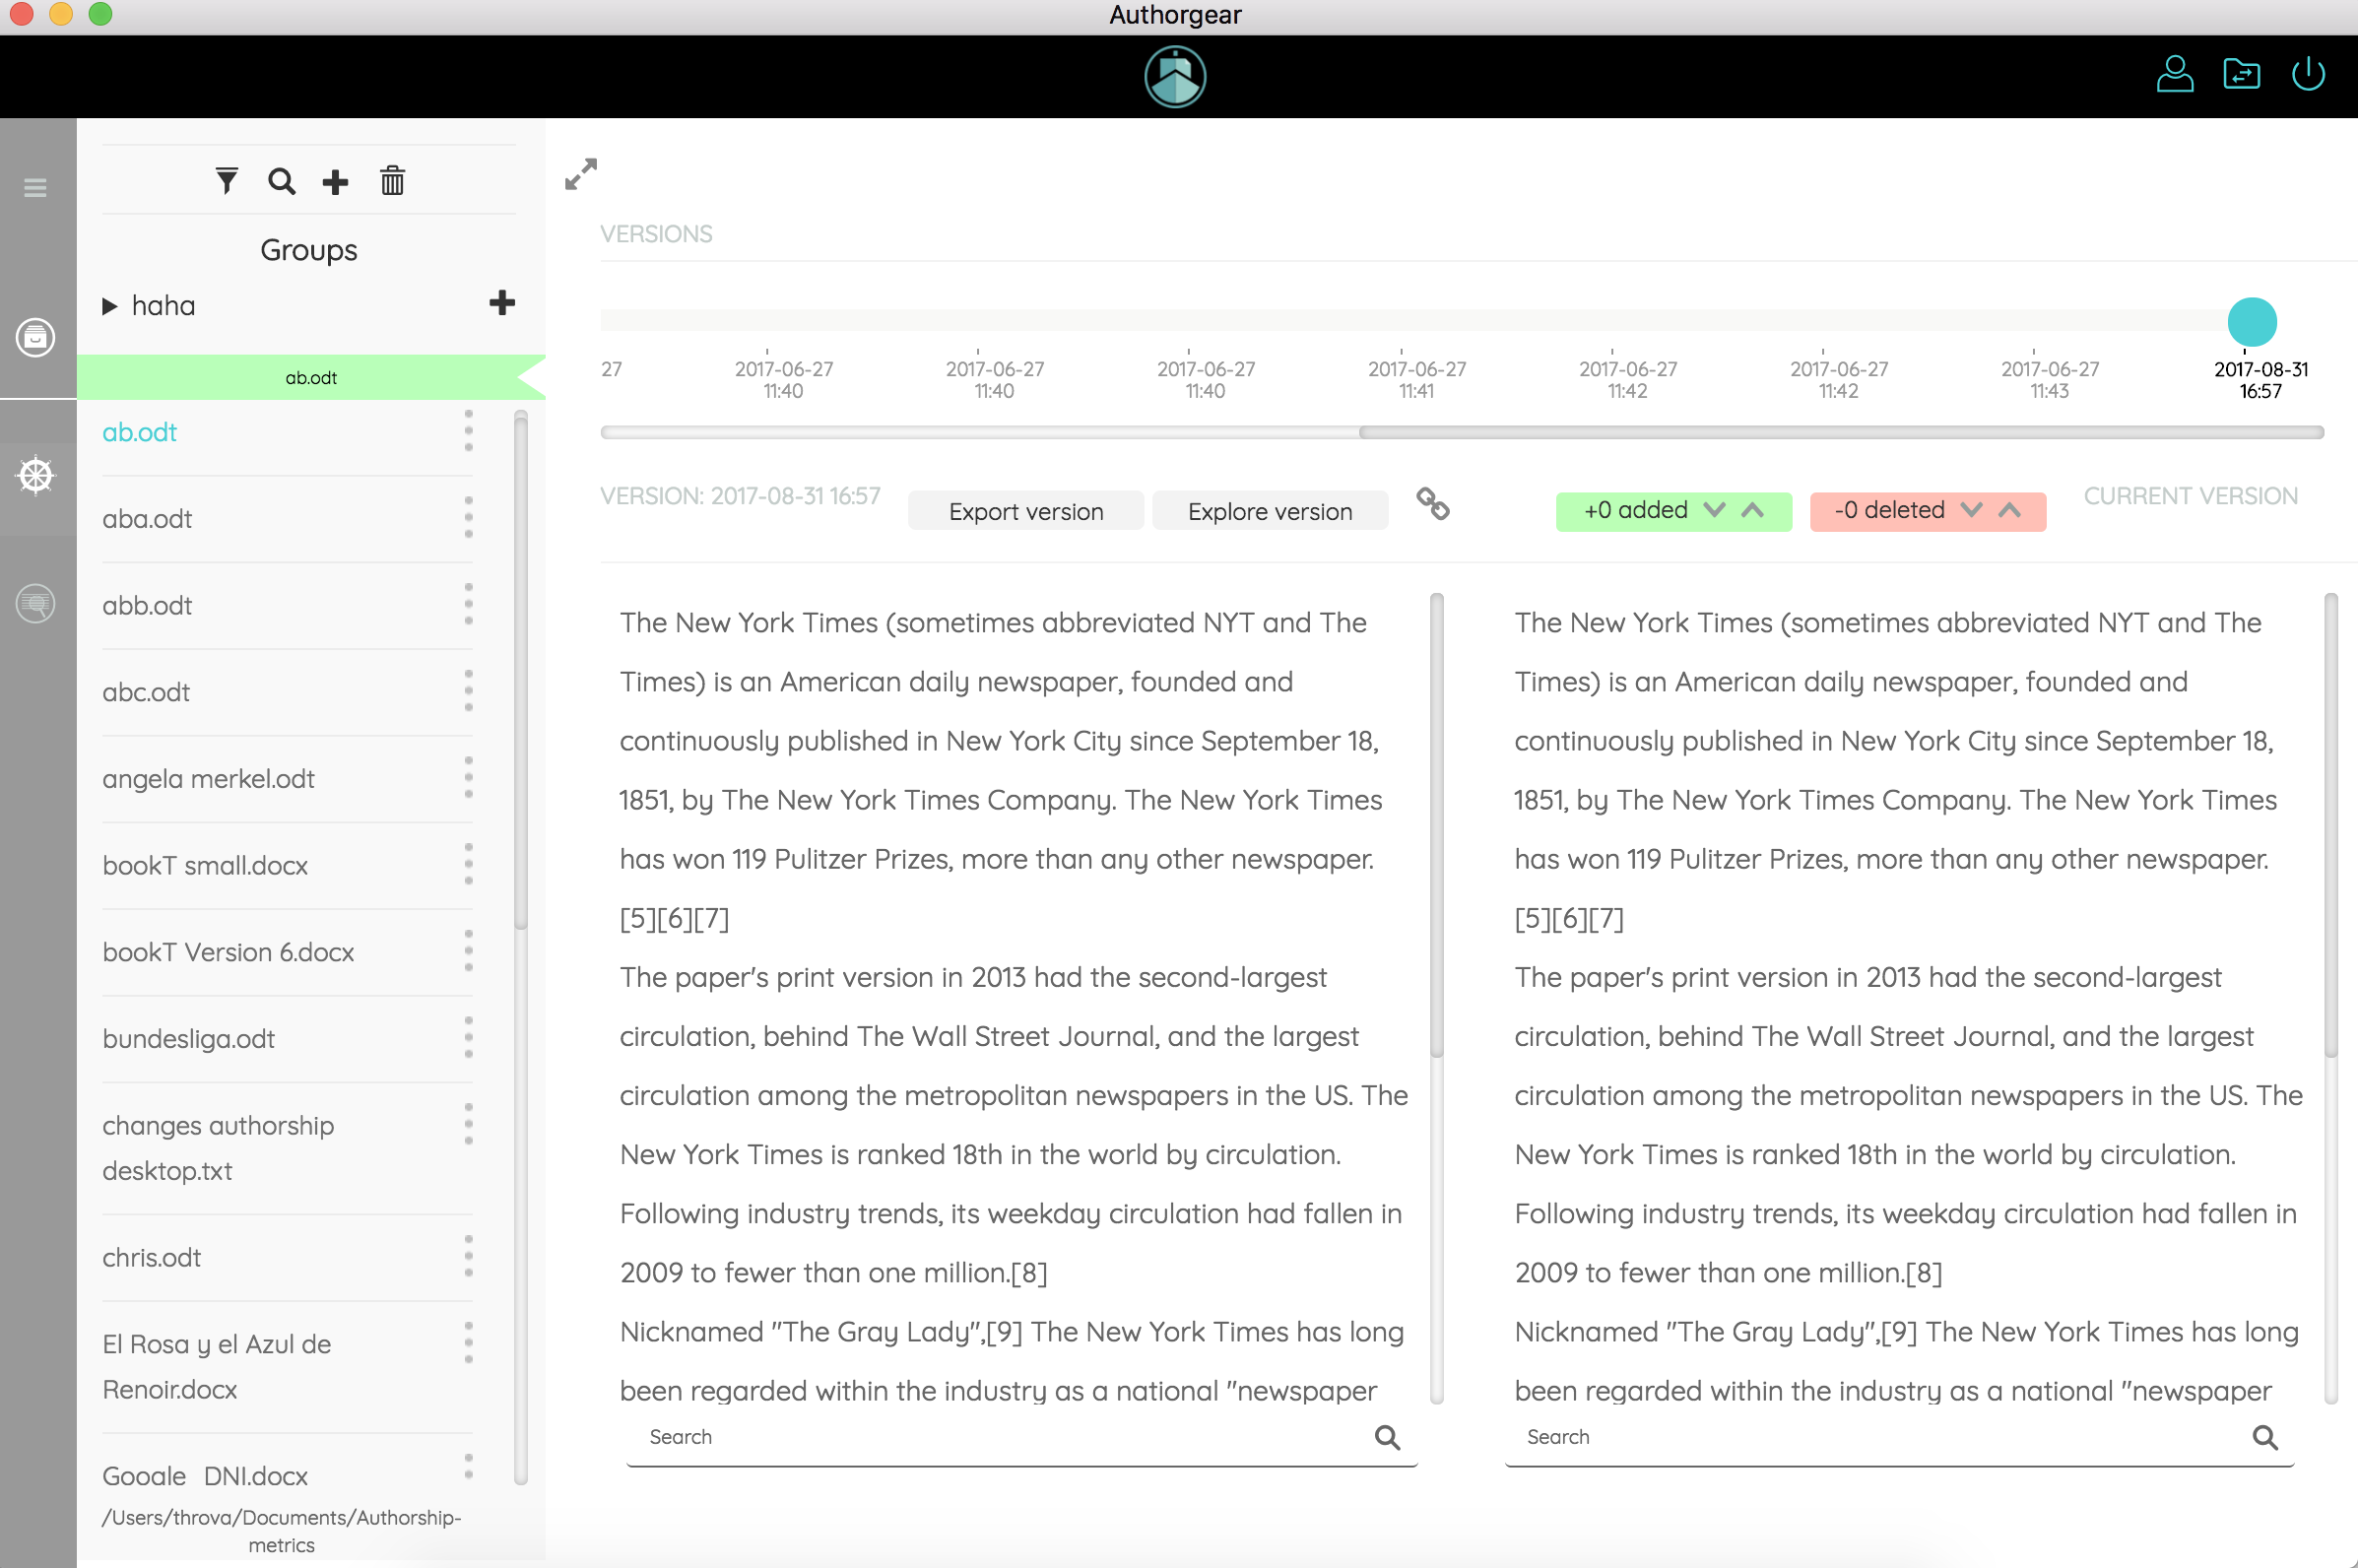Click the -0 deleted badge
2358x1568 pixels.
tap(1927, 511)
